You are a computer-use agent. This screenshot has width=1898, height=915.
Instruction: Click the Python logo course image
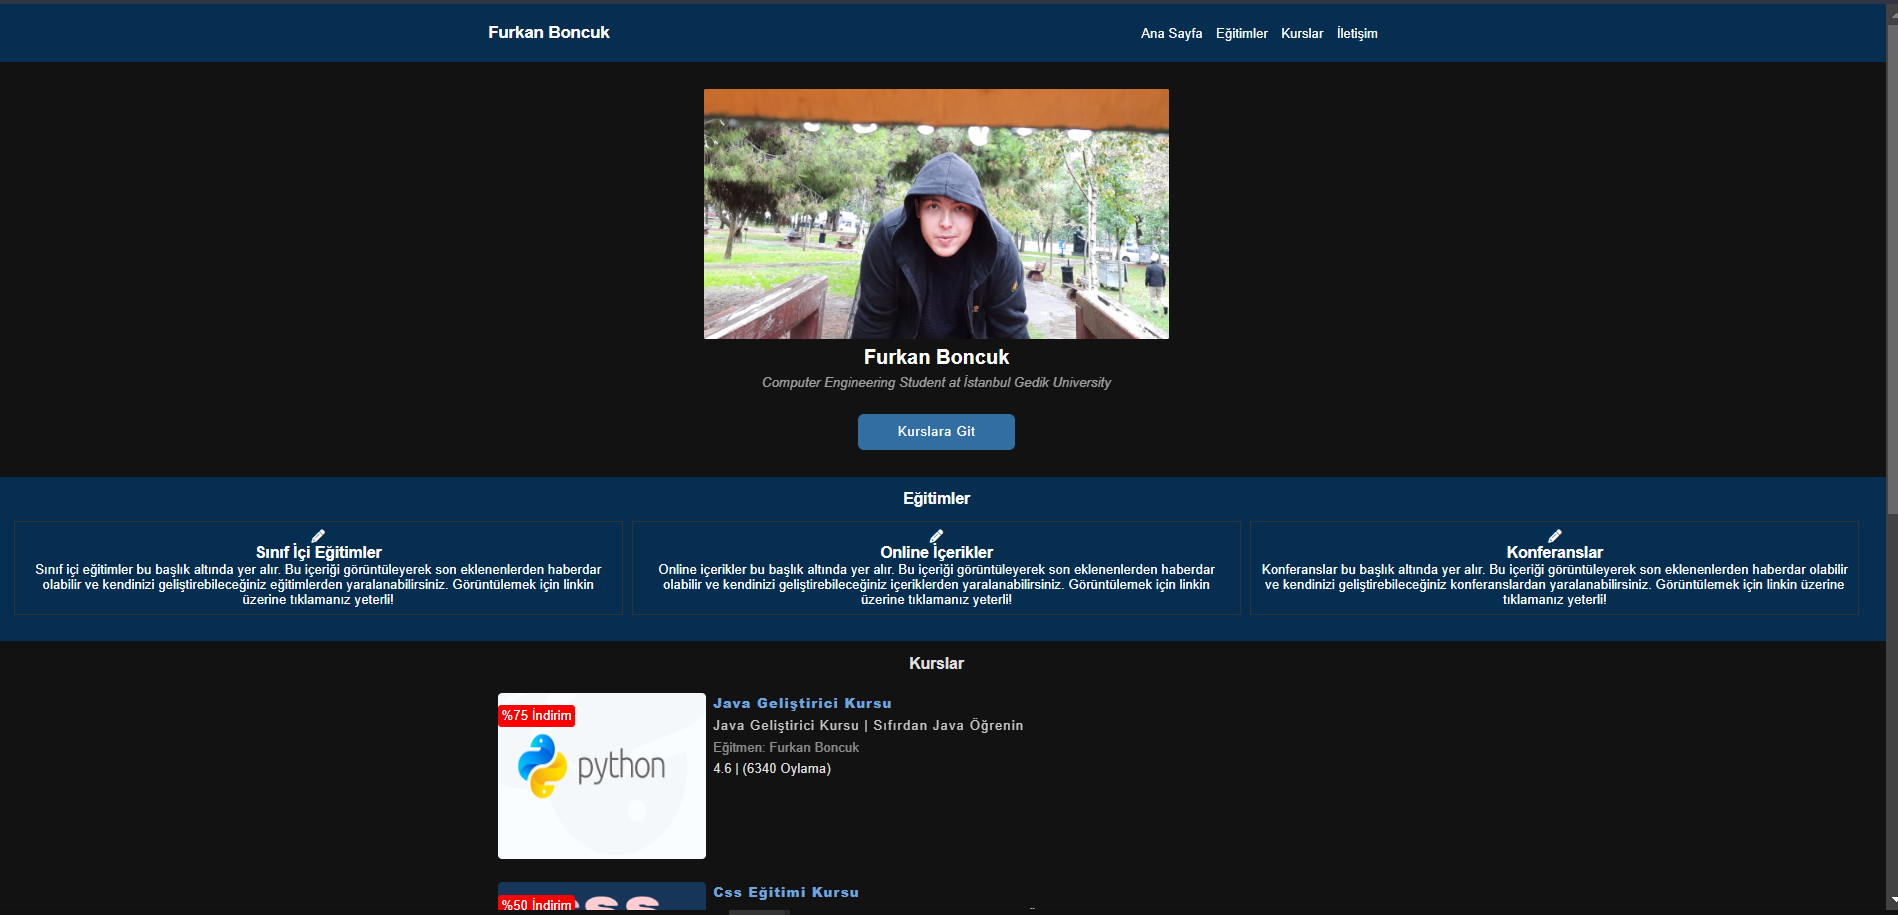coord(601,776)
